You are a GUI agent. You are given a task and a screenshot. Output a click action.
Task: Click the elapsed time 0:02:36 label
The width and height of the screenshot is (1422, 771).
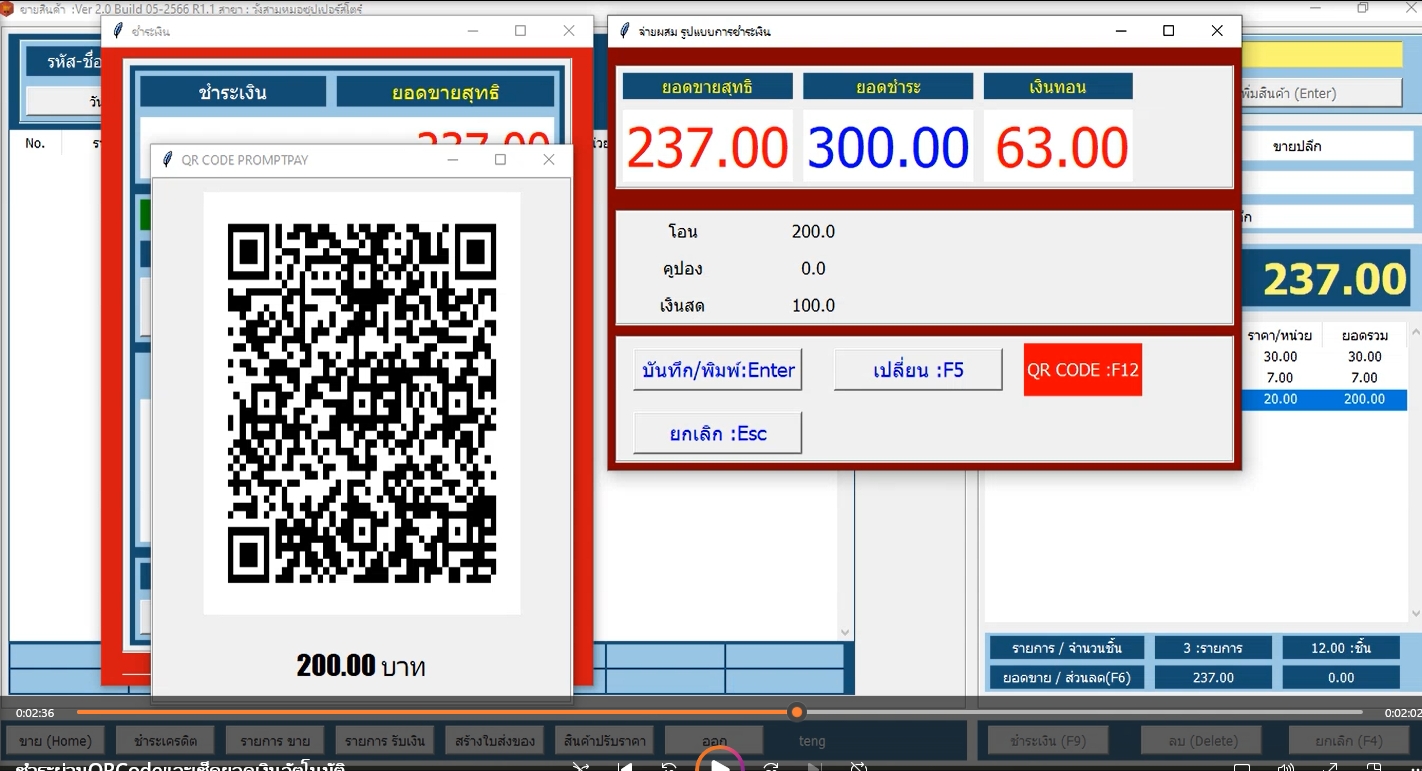point(35,713)
